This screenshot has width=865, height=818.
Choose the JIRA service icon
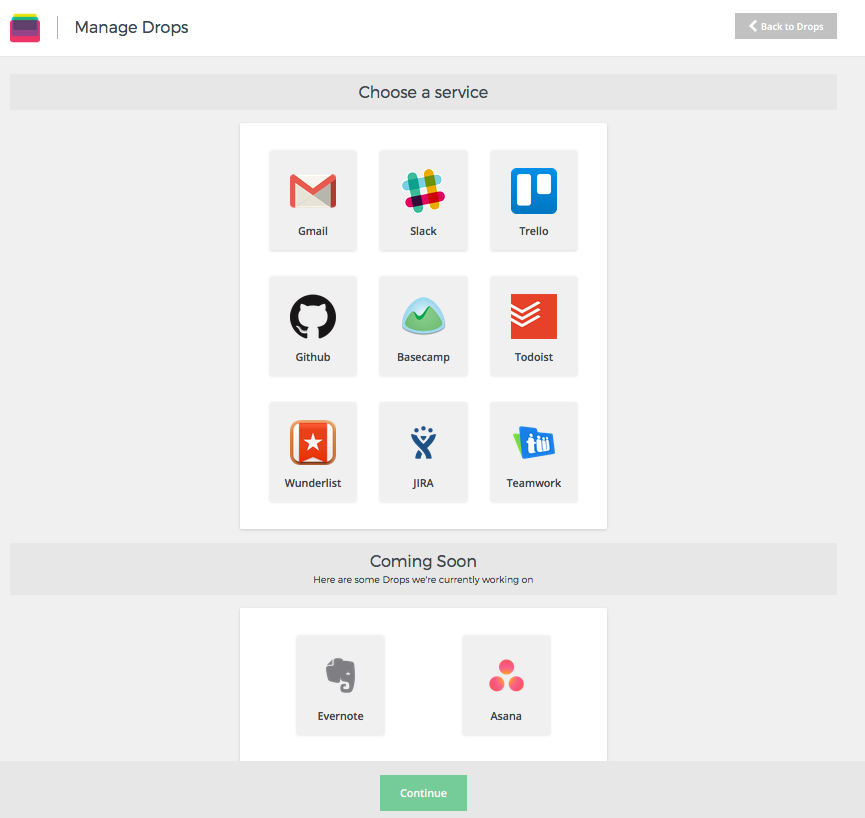point(423,442)
